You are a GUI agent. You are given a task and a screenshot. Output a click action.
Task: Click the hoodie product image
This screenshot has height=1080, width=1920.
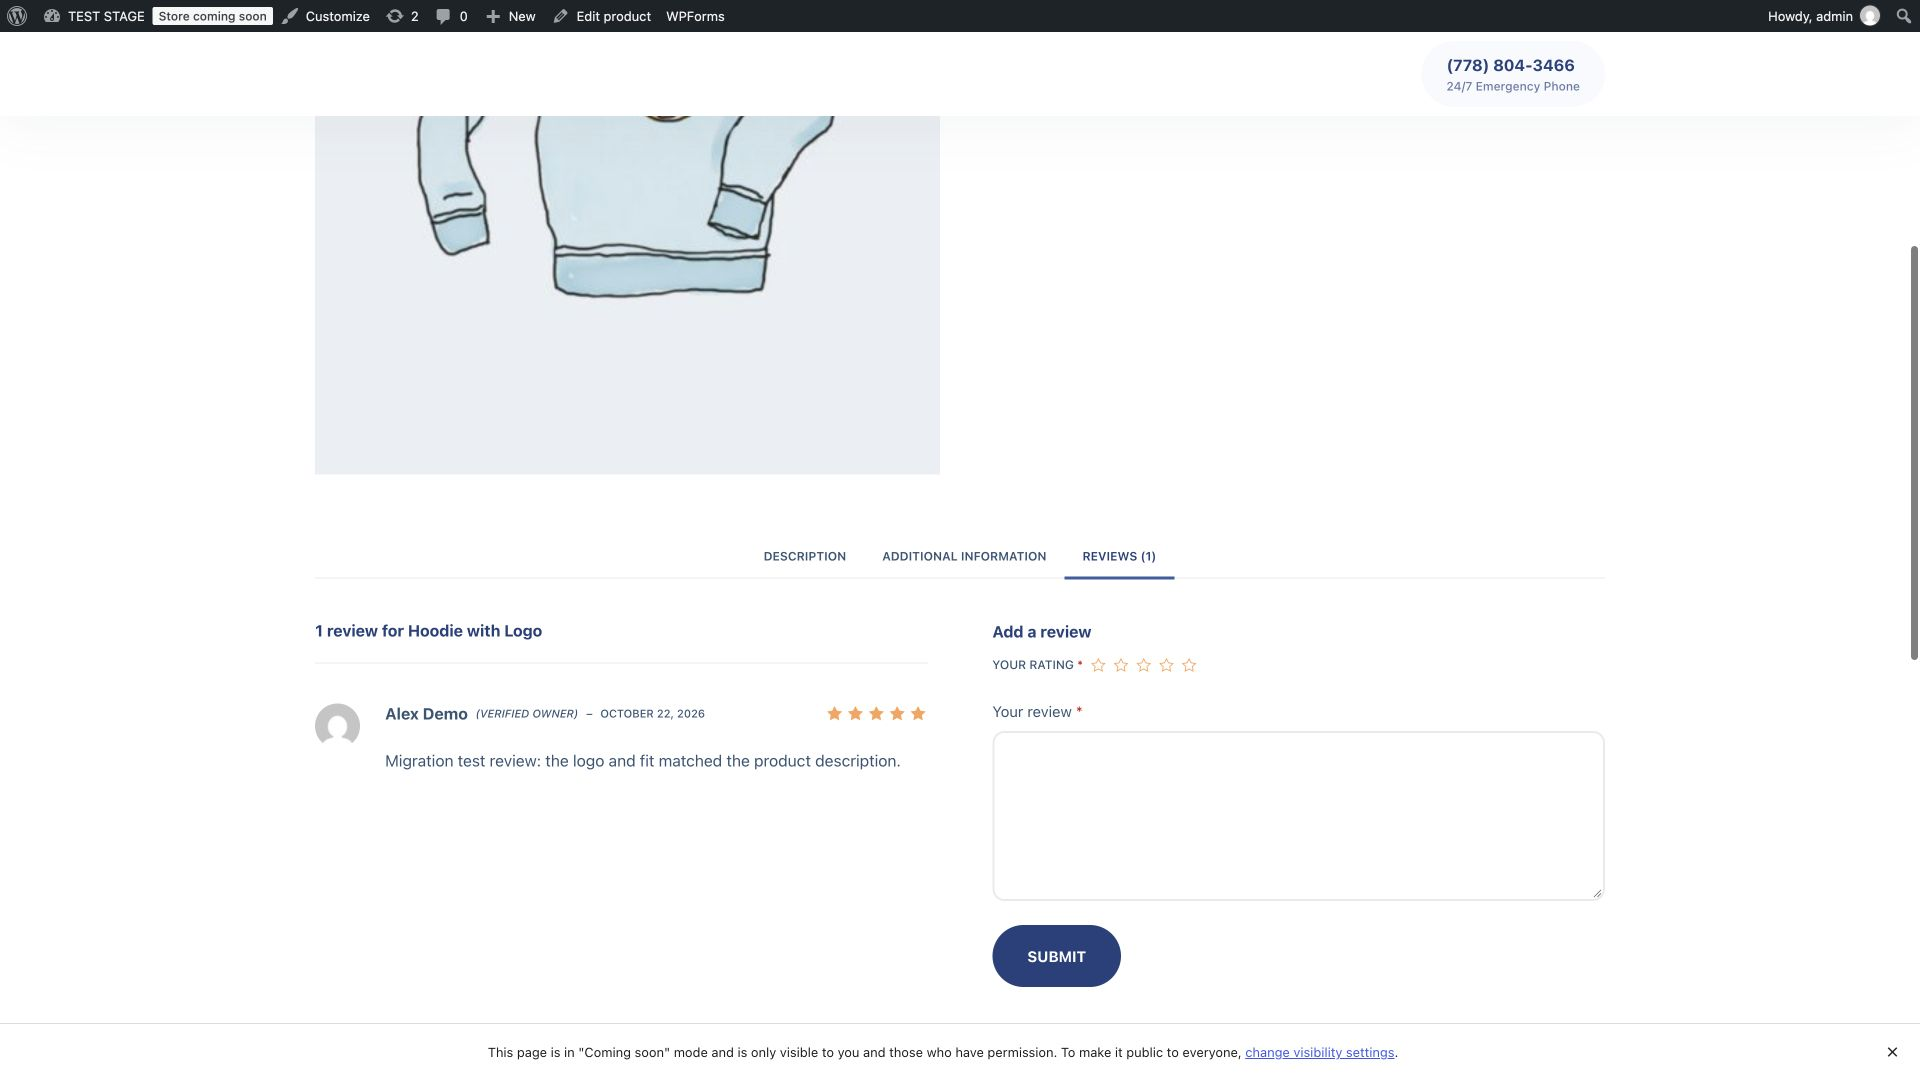pyautogui.click(x=627, y=295)
